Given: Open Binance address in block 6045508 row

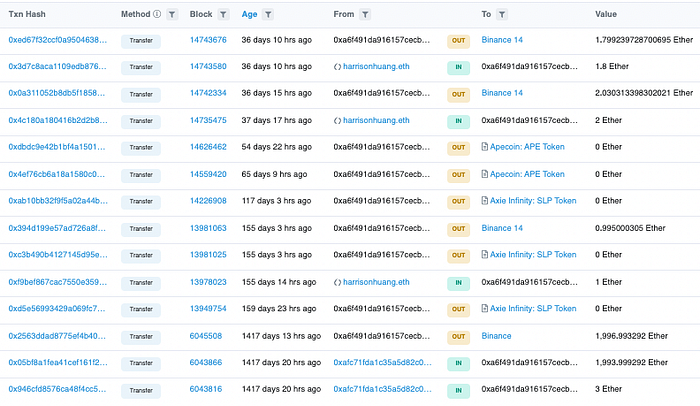Looking at the screenshot, I should pyautogui.click(x=496, y=336).
